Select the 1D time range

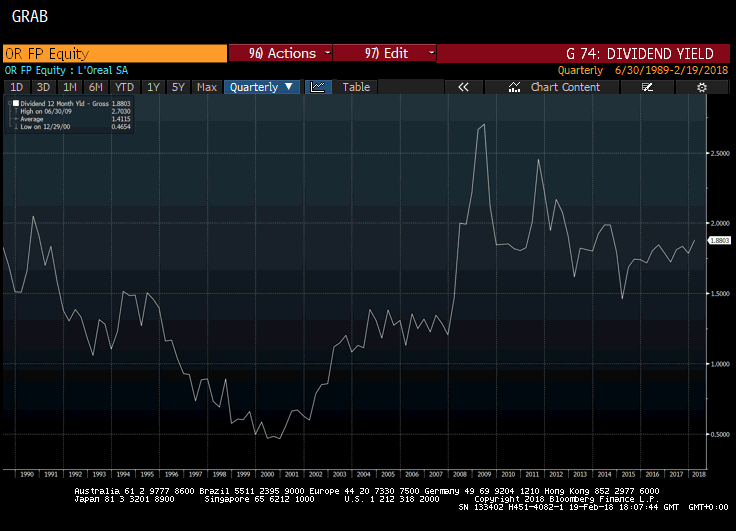pyautogui.click(x=17, y=87)
